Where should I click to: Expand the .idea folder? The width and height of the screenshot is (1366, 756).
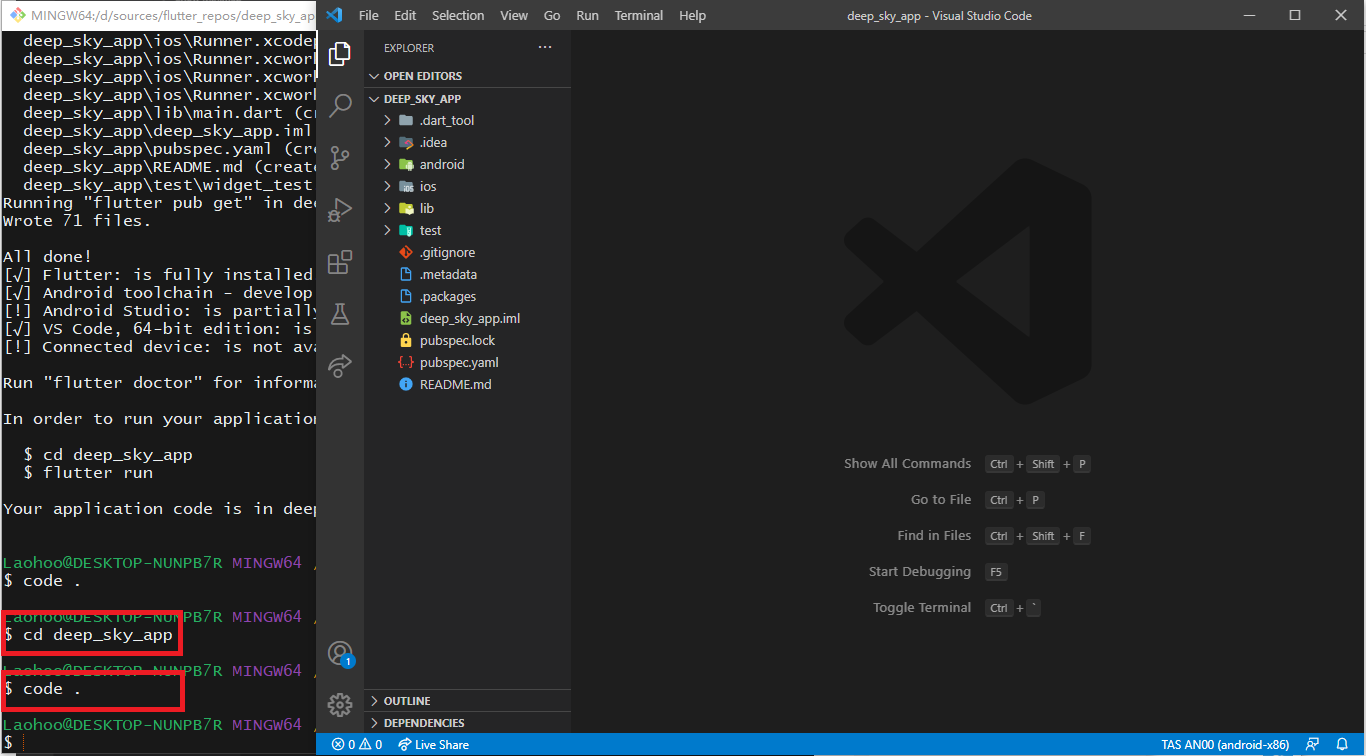467,142
